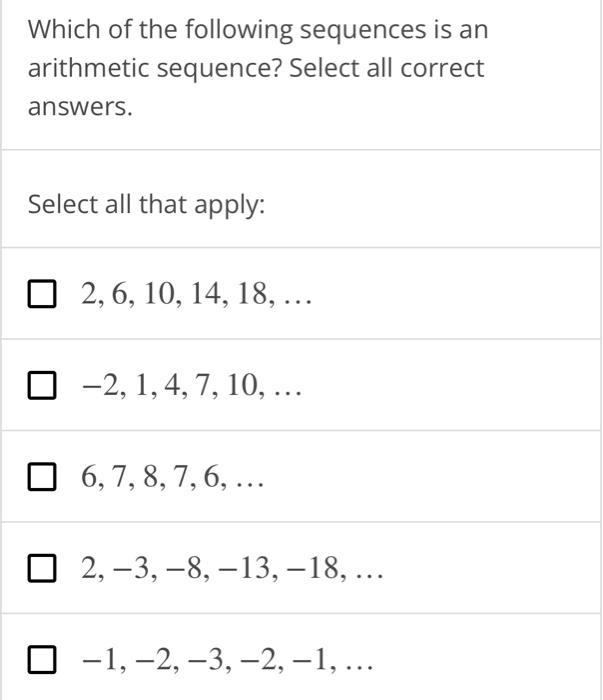Click the word "arithmetic" in the question
The width and height of the screenshot is (603, 700).
point(88,68)
